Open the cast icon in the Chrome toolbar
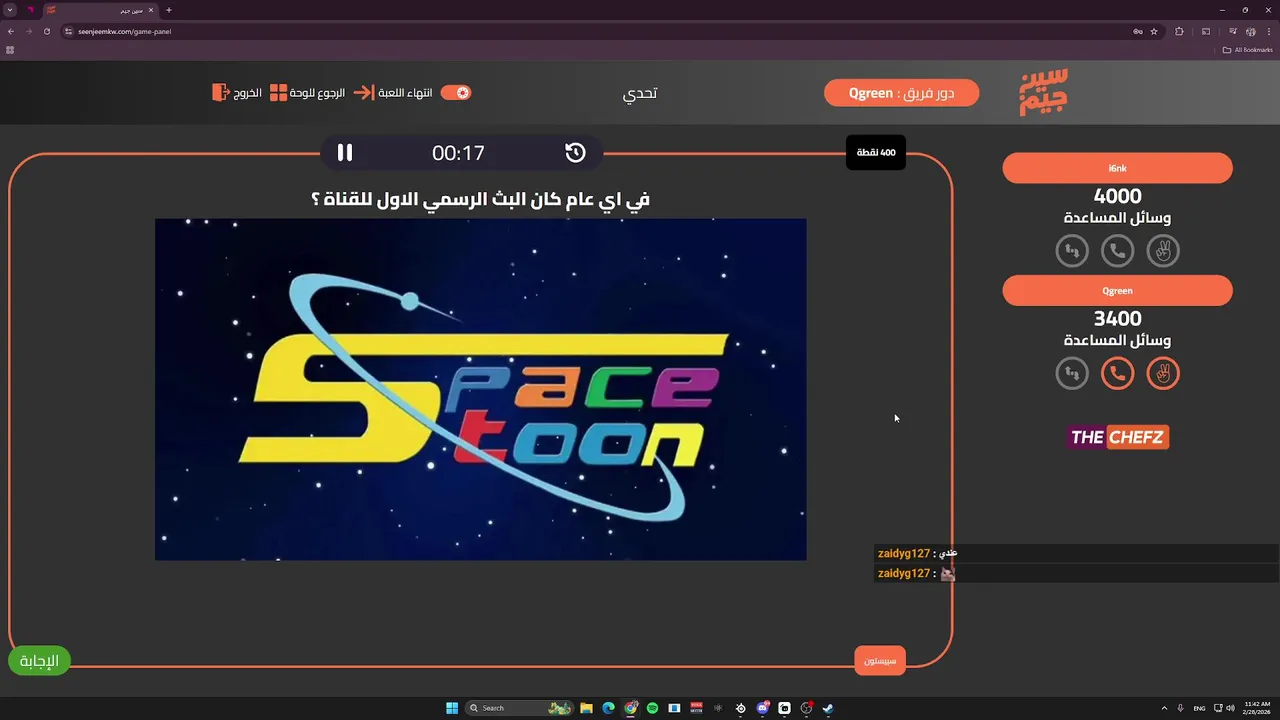 pos(1206,31)
